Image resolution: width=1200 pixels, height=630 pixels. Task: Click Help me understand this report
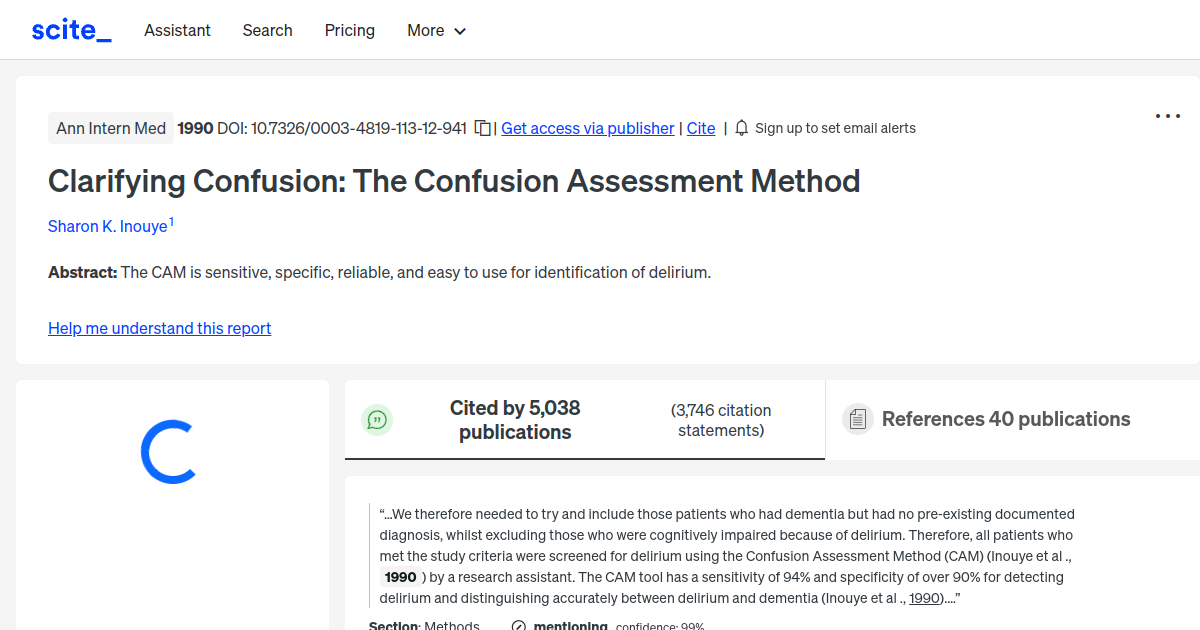[159, 328]
